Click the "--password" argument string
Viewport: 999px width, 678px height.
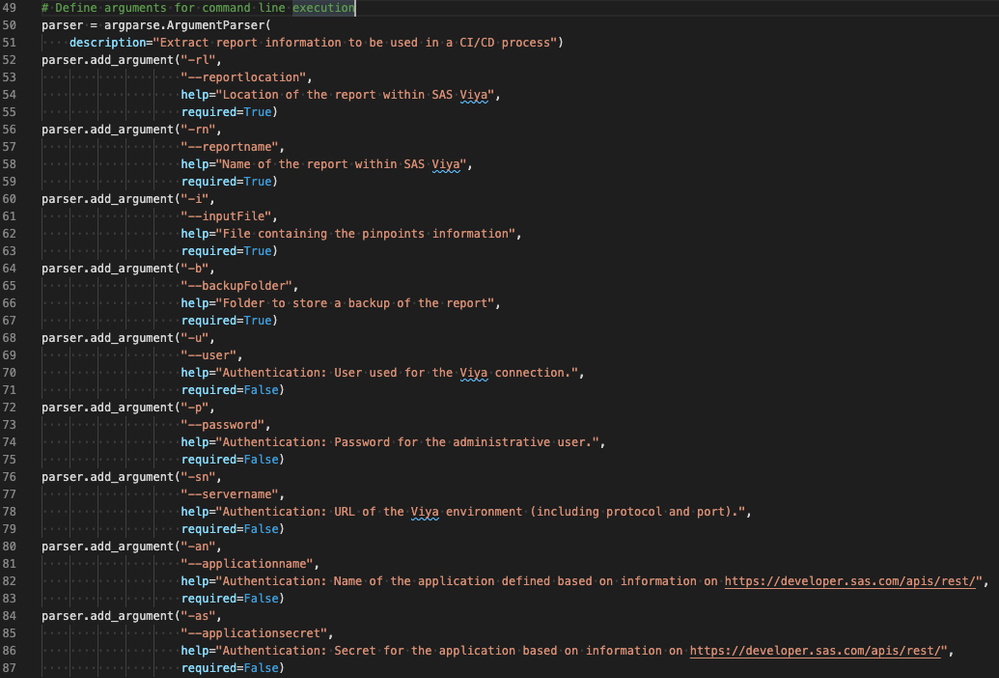tap(226, 425)
